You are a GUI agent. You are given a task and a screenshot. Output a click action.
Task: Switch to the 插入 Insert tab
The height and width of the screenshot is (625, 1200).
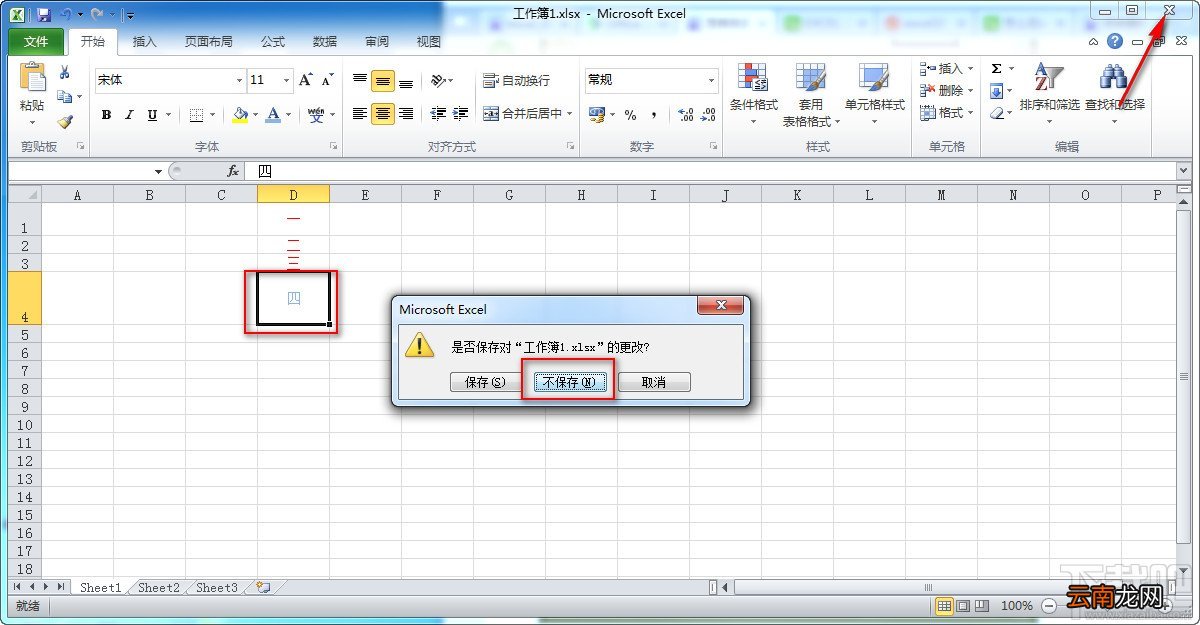[x=145, y=42]
